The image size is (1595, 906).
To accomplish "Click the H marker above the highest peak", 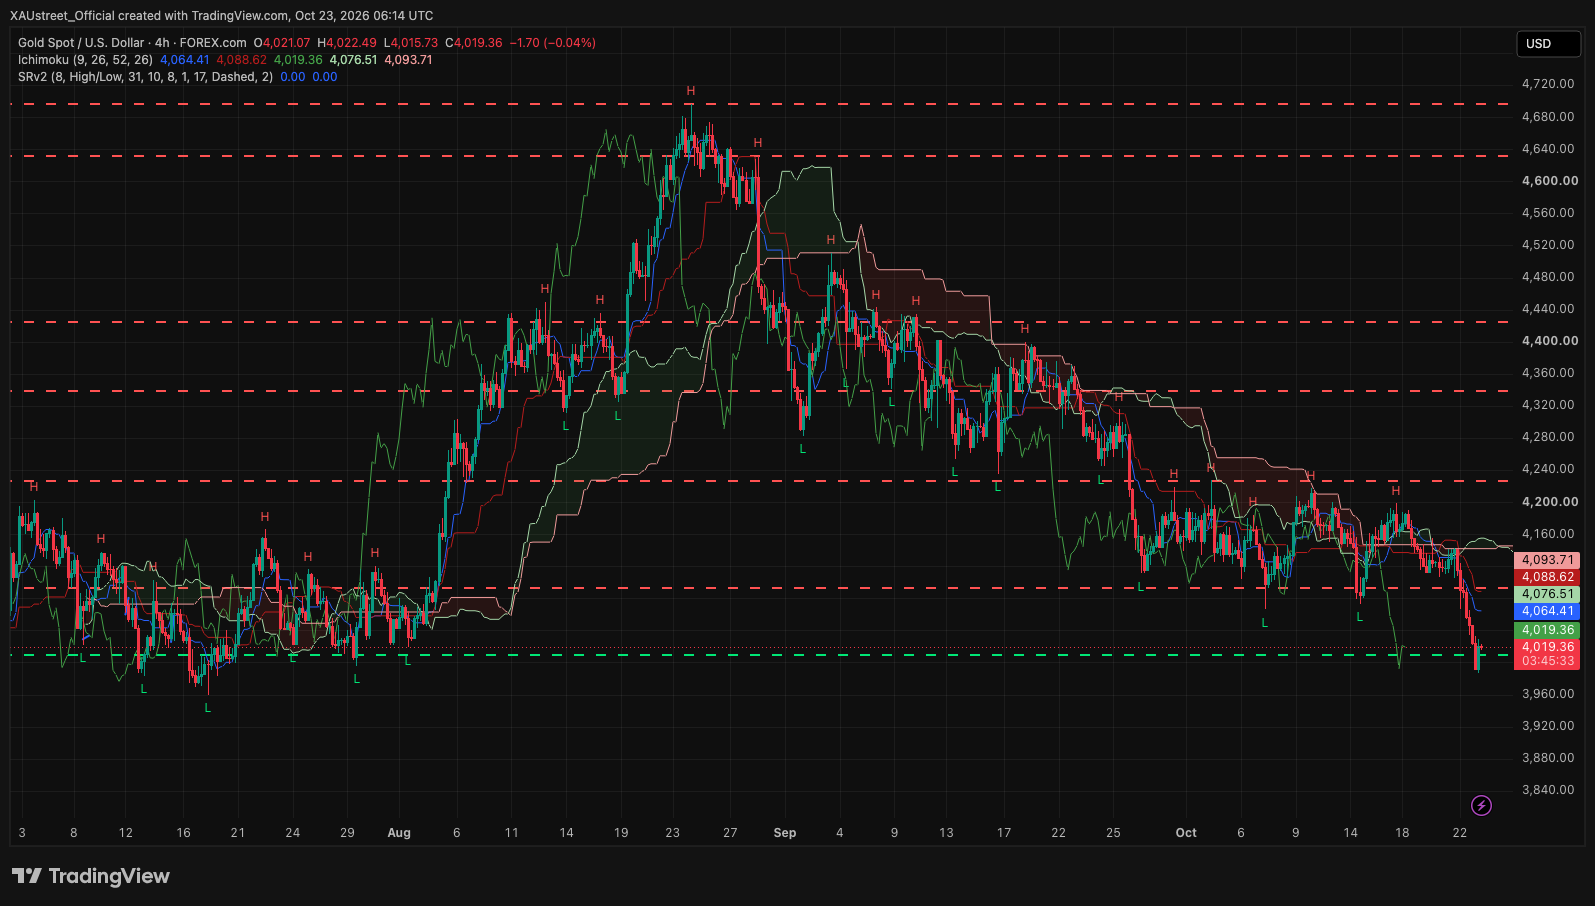I will point(691,91).
